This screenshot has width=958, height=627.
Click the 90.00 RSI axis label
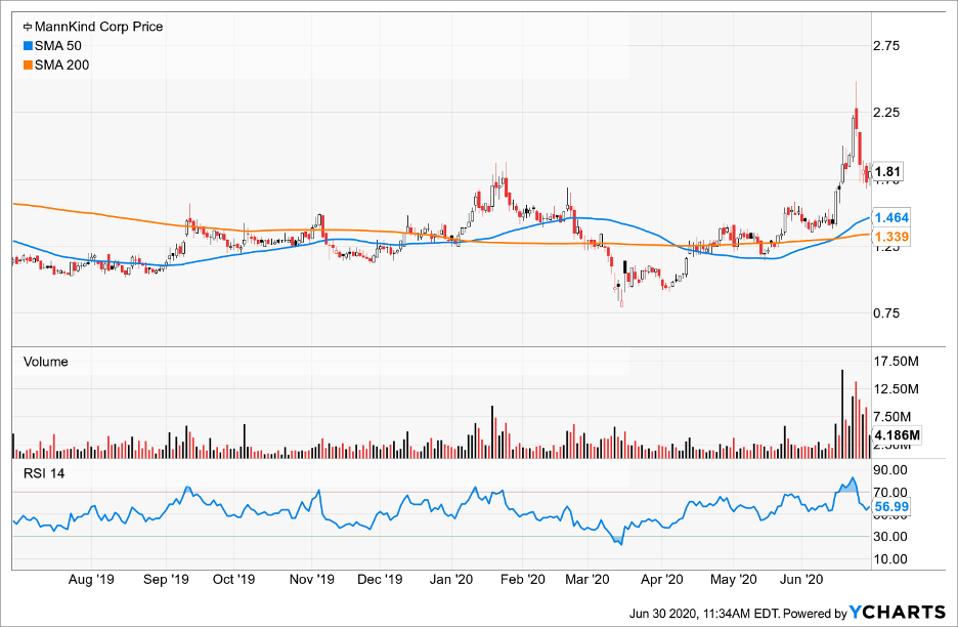click(891, 470)
